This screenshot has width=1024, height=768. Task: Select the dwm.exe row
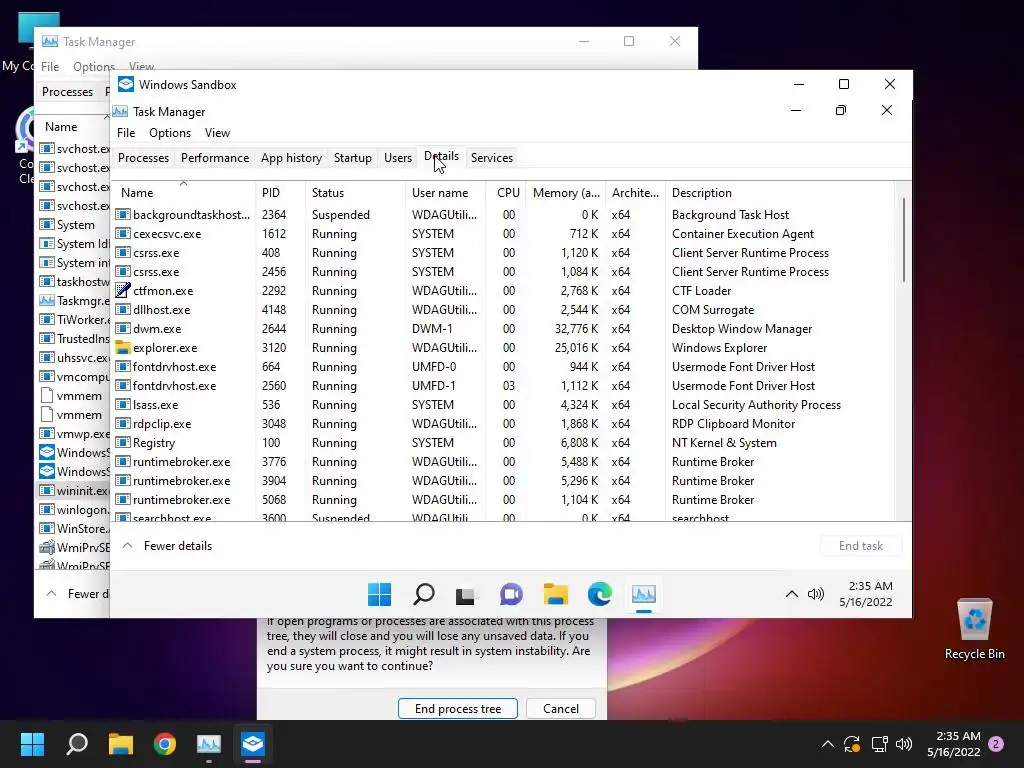(x=504, y=328)
